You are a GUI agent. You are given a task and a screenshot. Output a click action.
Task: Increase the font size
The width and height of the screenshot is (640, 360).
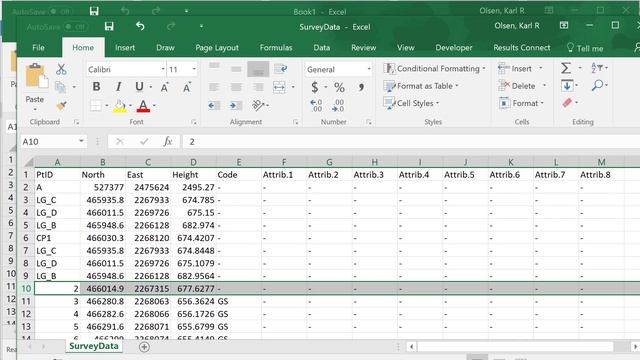click(x=165, y=87)
